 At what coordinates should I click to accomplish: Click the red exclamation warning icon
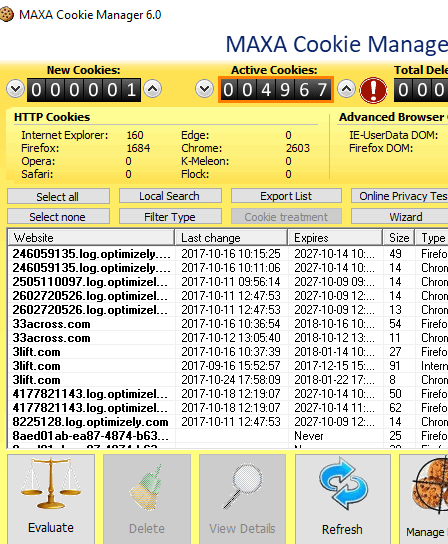(x=373, y=90)
